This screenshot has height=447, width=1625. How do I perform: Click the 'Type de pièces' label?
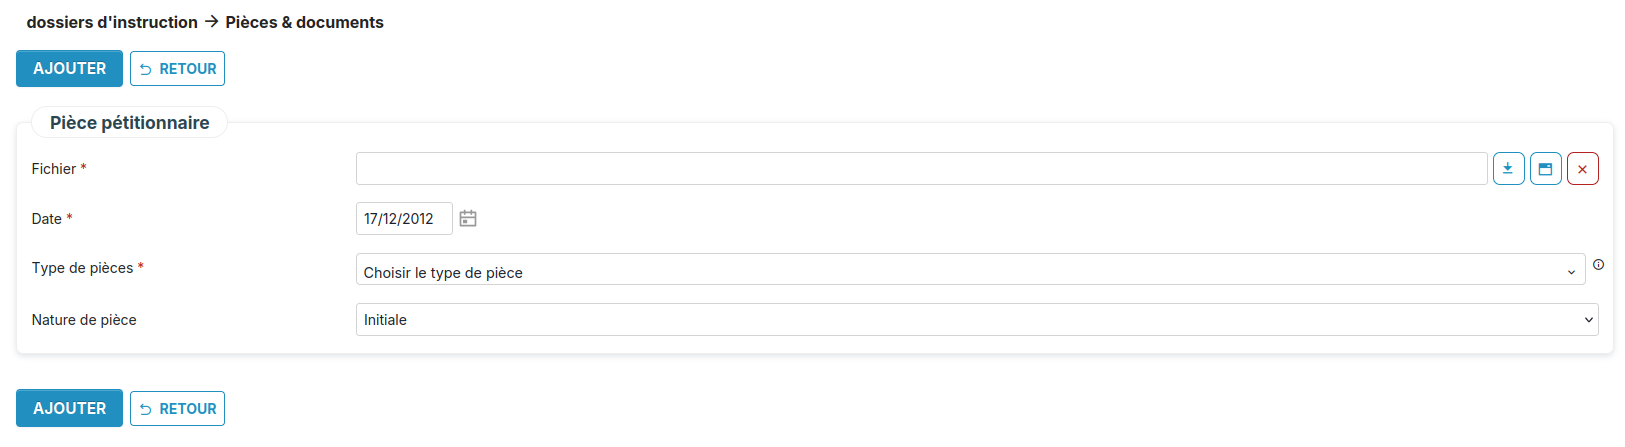82,268
